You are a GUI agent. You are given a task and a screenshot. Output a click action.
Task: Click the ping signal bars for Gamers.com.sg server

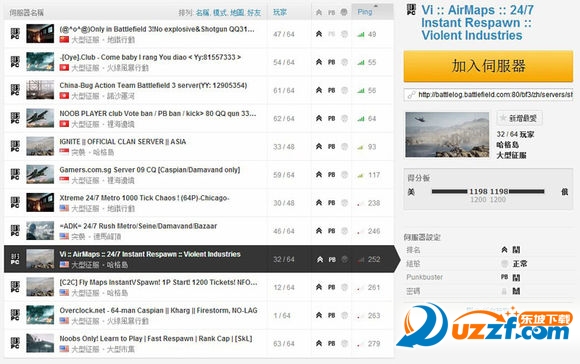pos(361,175)
